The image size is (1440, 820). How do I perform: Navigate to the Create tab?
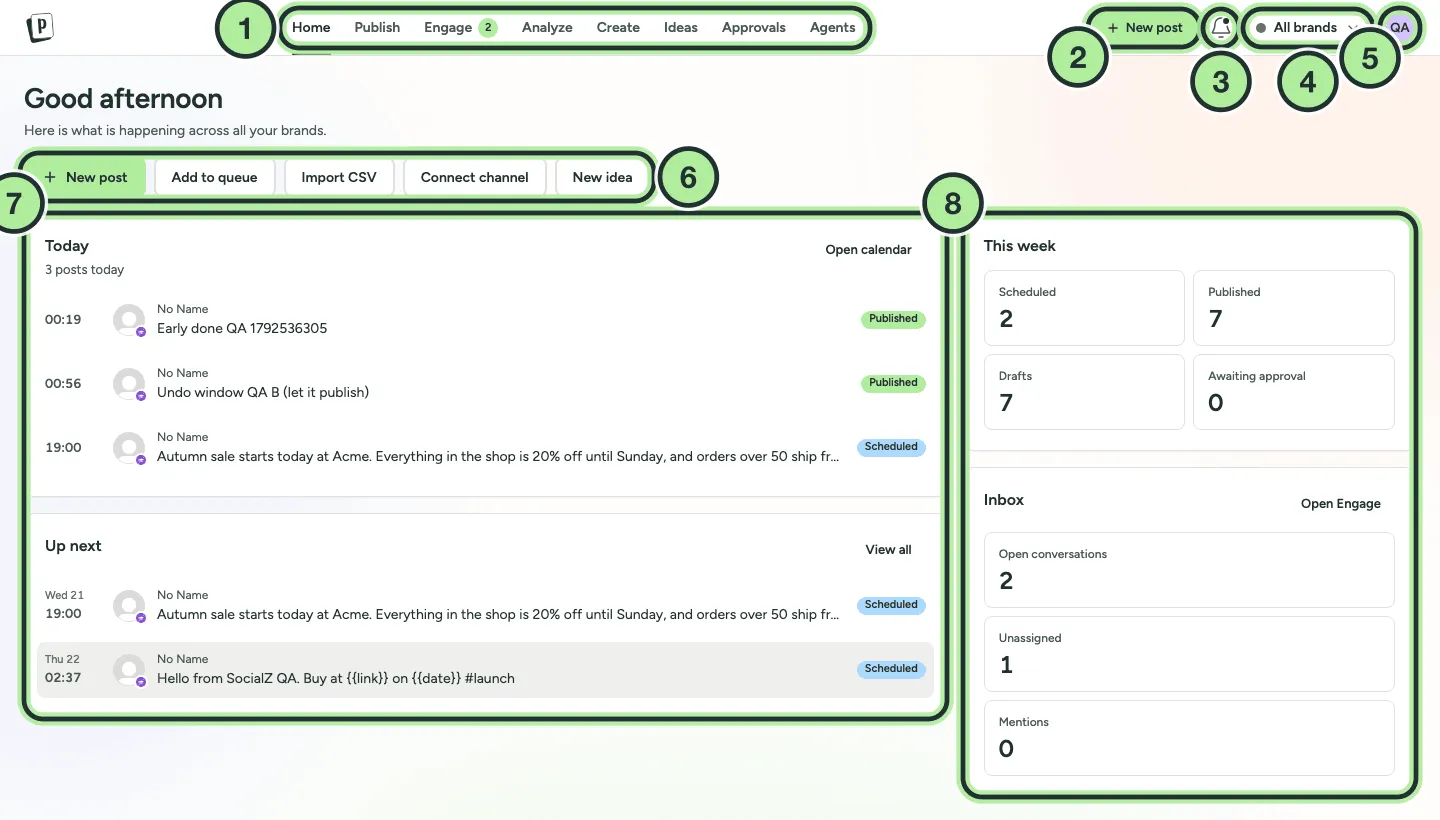click(x=618, y=28)
